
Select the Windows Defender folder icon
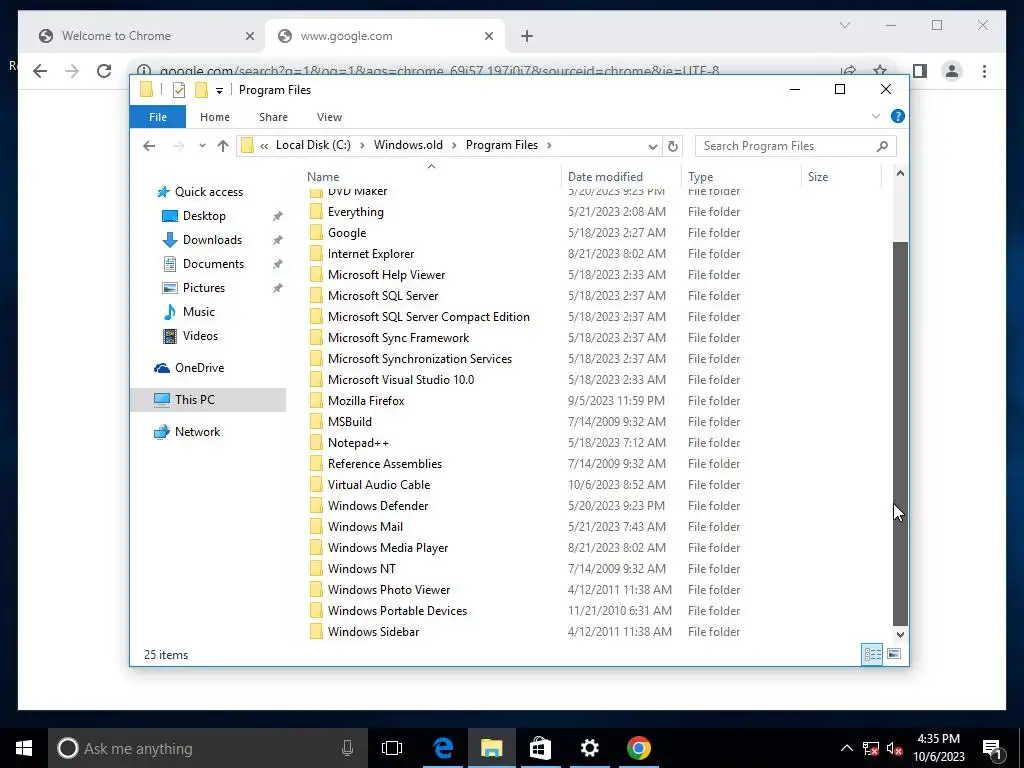point(316,506)
